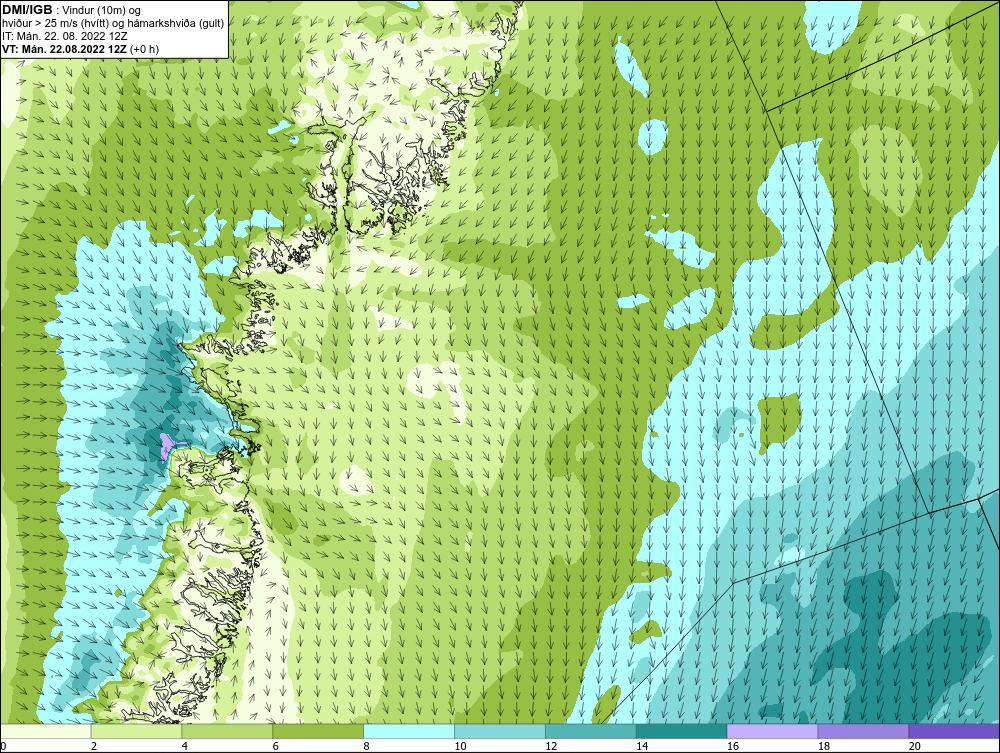1000x753 pixels.
Task: Click the 16–18 m/s light purple legend swatch
Action: [x=772, y=731]
